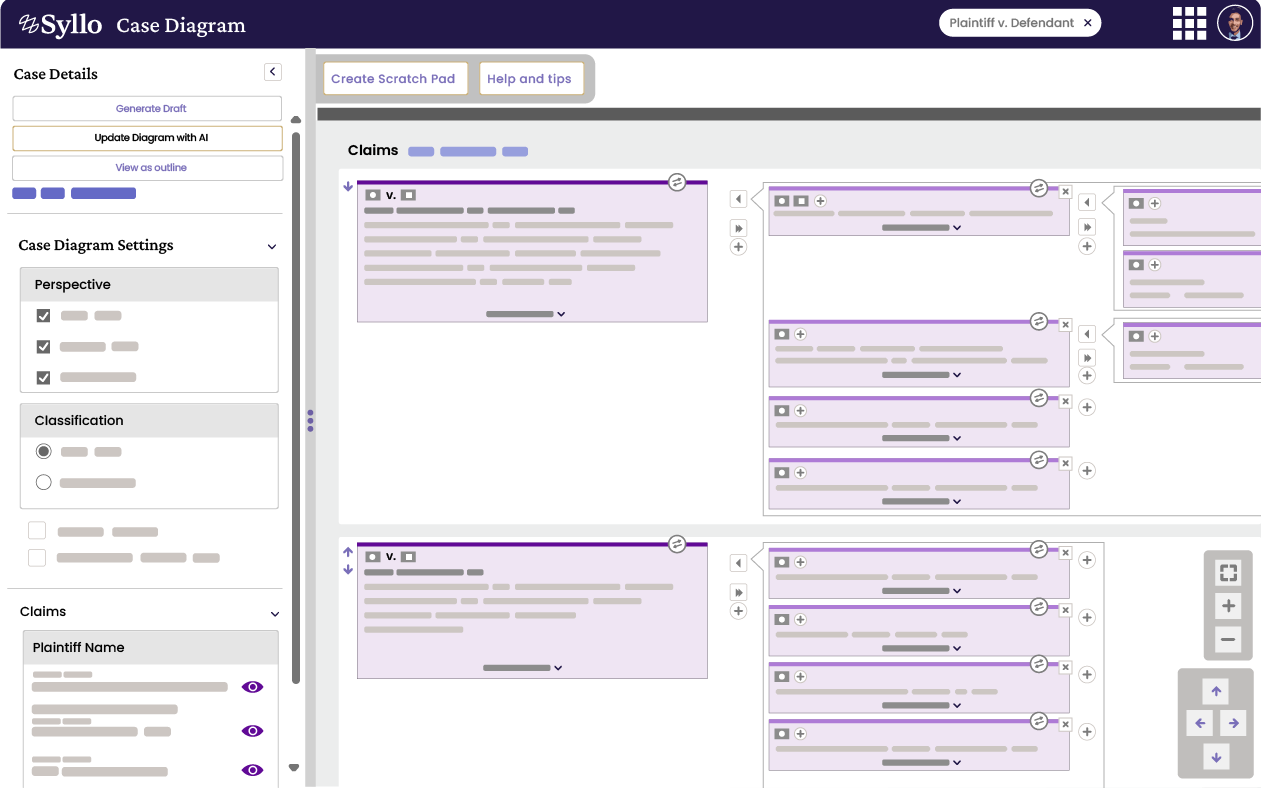1261x788 pixels.
Task: Collapse first claim's children with left triangle
Action: click(x=738, y=199)
